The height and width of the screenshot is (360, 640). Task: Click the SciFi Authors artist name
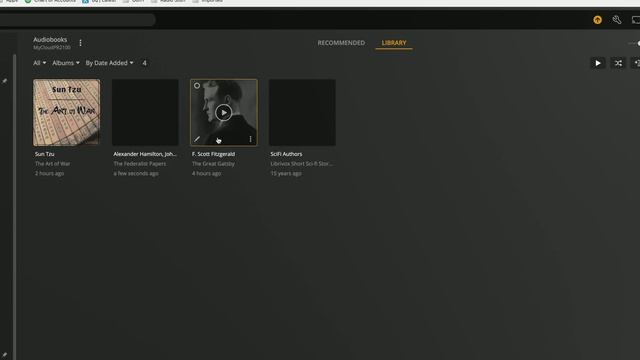pos(286,154)
